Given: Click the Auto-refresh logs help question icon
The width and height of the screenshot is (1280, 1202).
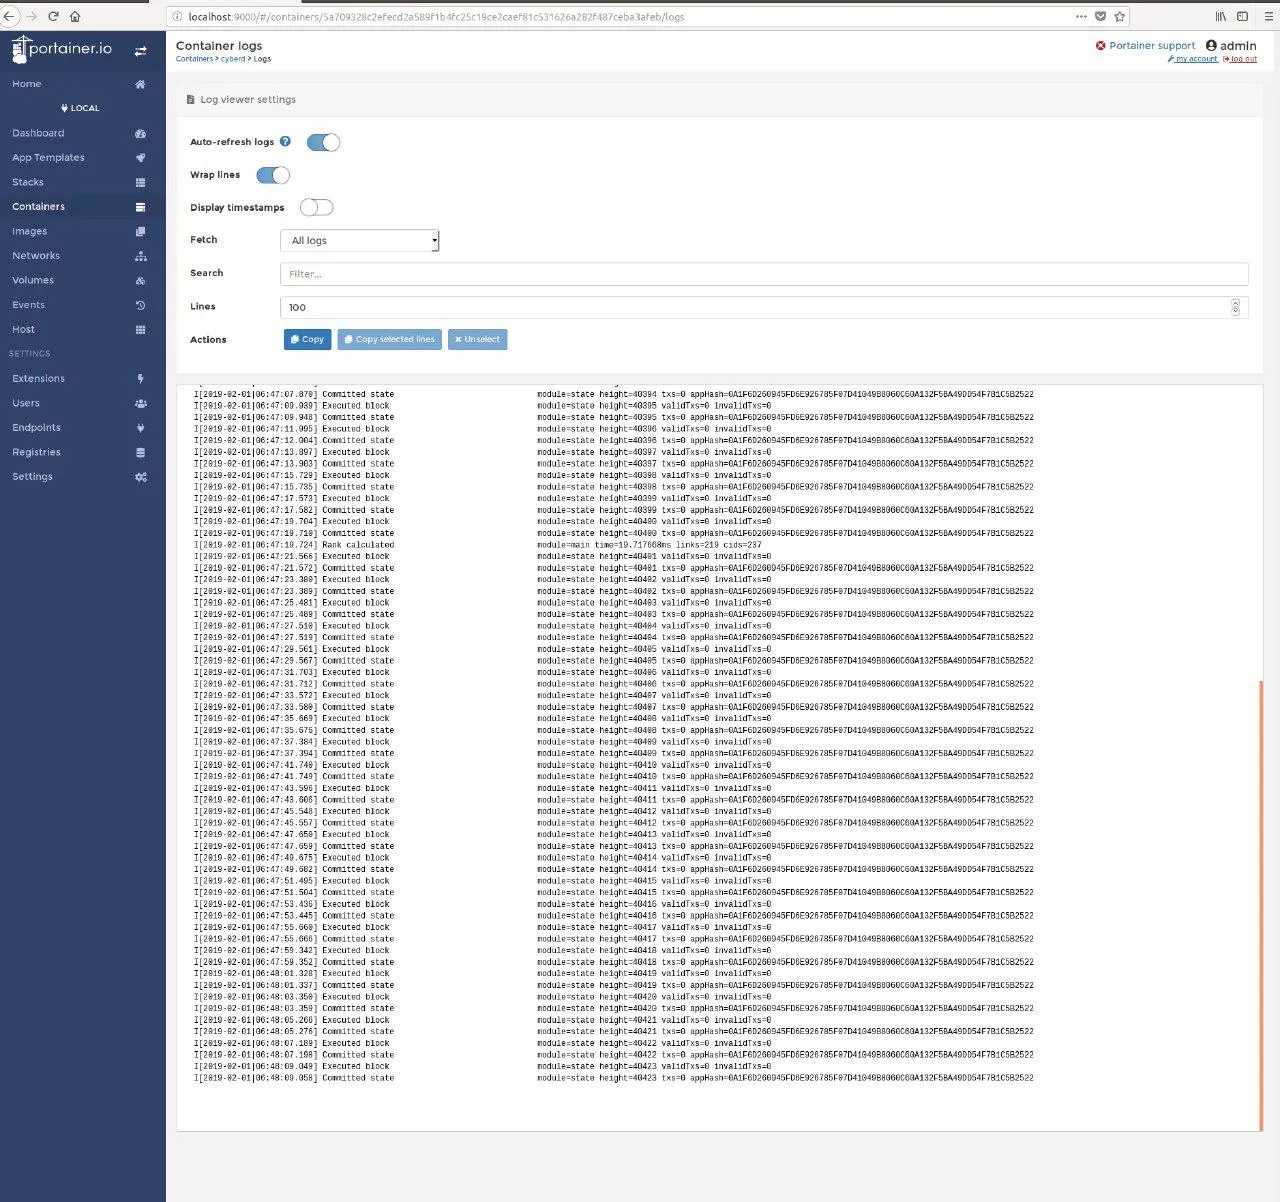Looking at the screenshot, I should (x=285, y=142).
